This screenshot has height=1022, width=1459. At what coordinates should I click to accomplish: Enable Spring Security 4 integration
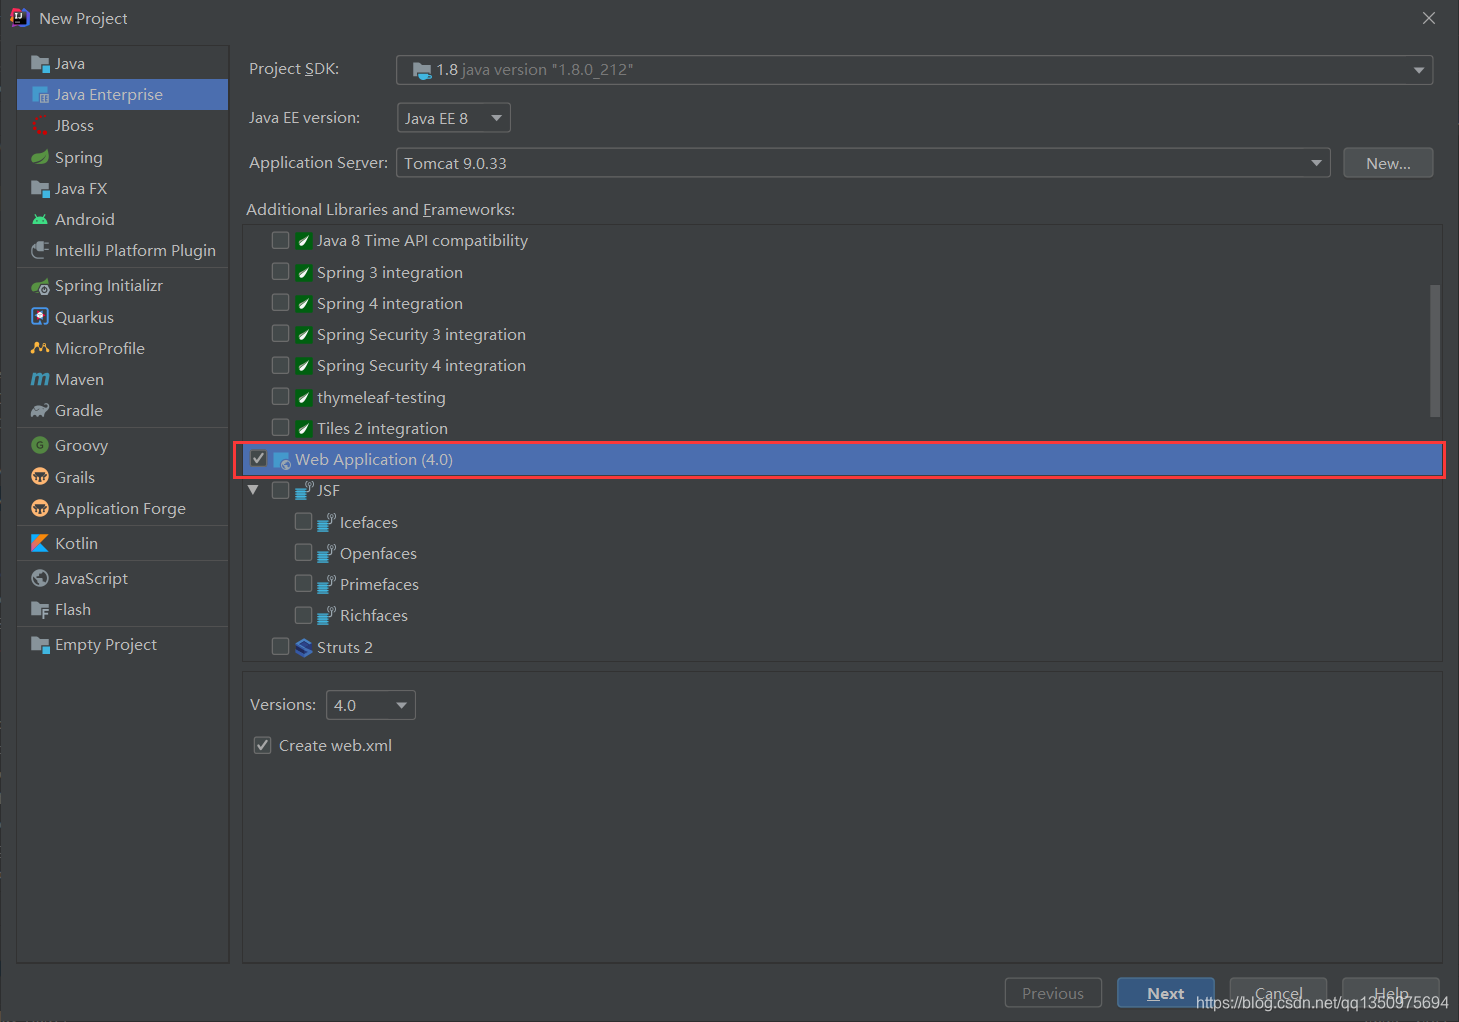click(x=281, y=365)
